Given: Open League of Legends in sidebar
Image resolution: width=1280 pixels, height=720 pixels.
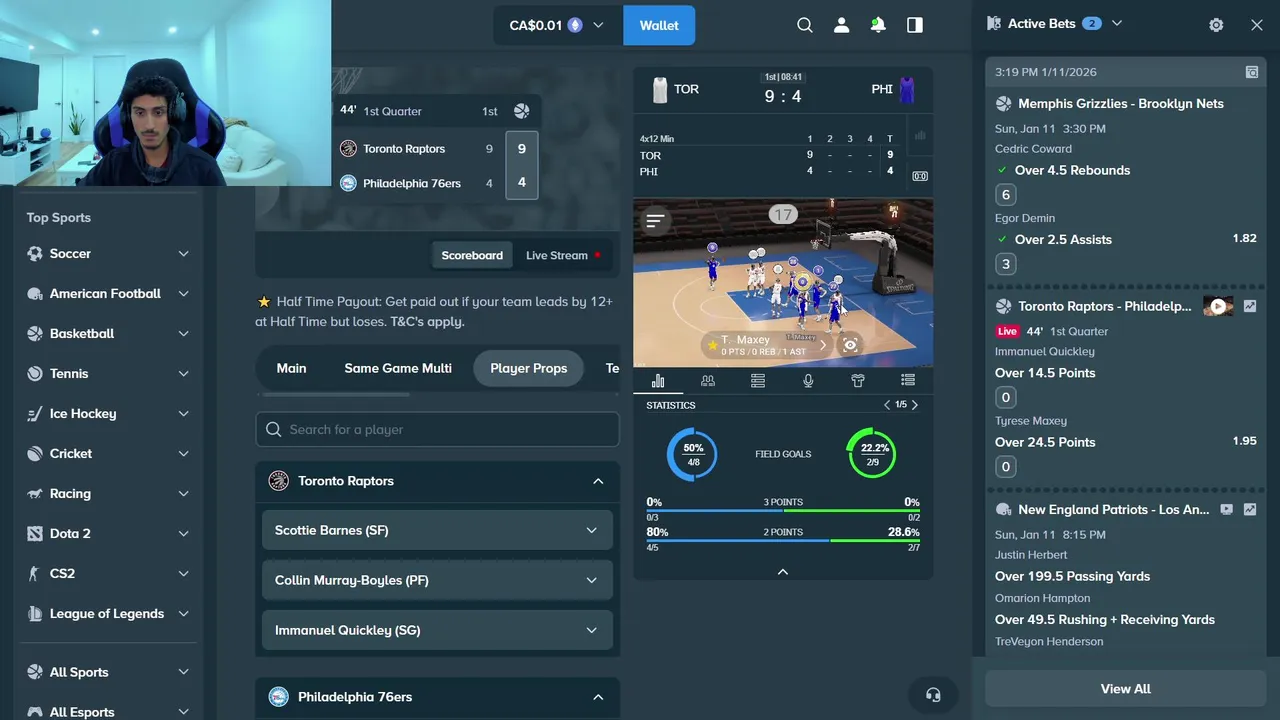Looking at the screenshot, I should pos(108,614).
